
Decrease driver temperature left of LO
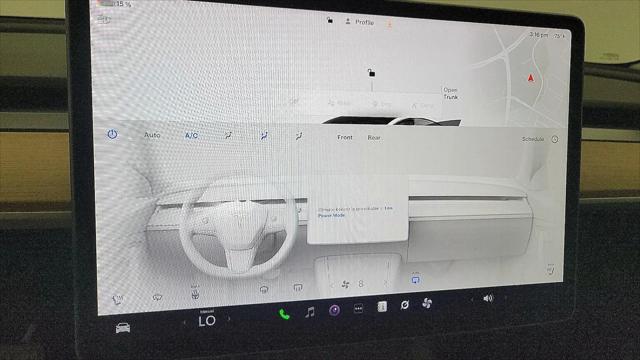coord(184,322)
